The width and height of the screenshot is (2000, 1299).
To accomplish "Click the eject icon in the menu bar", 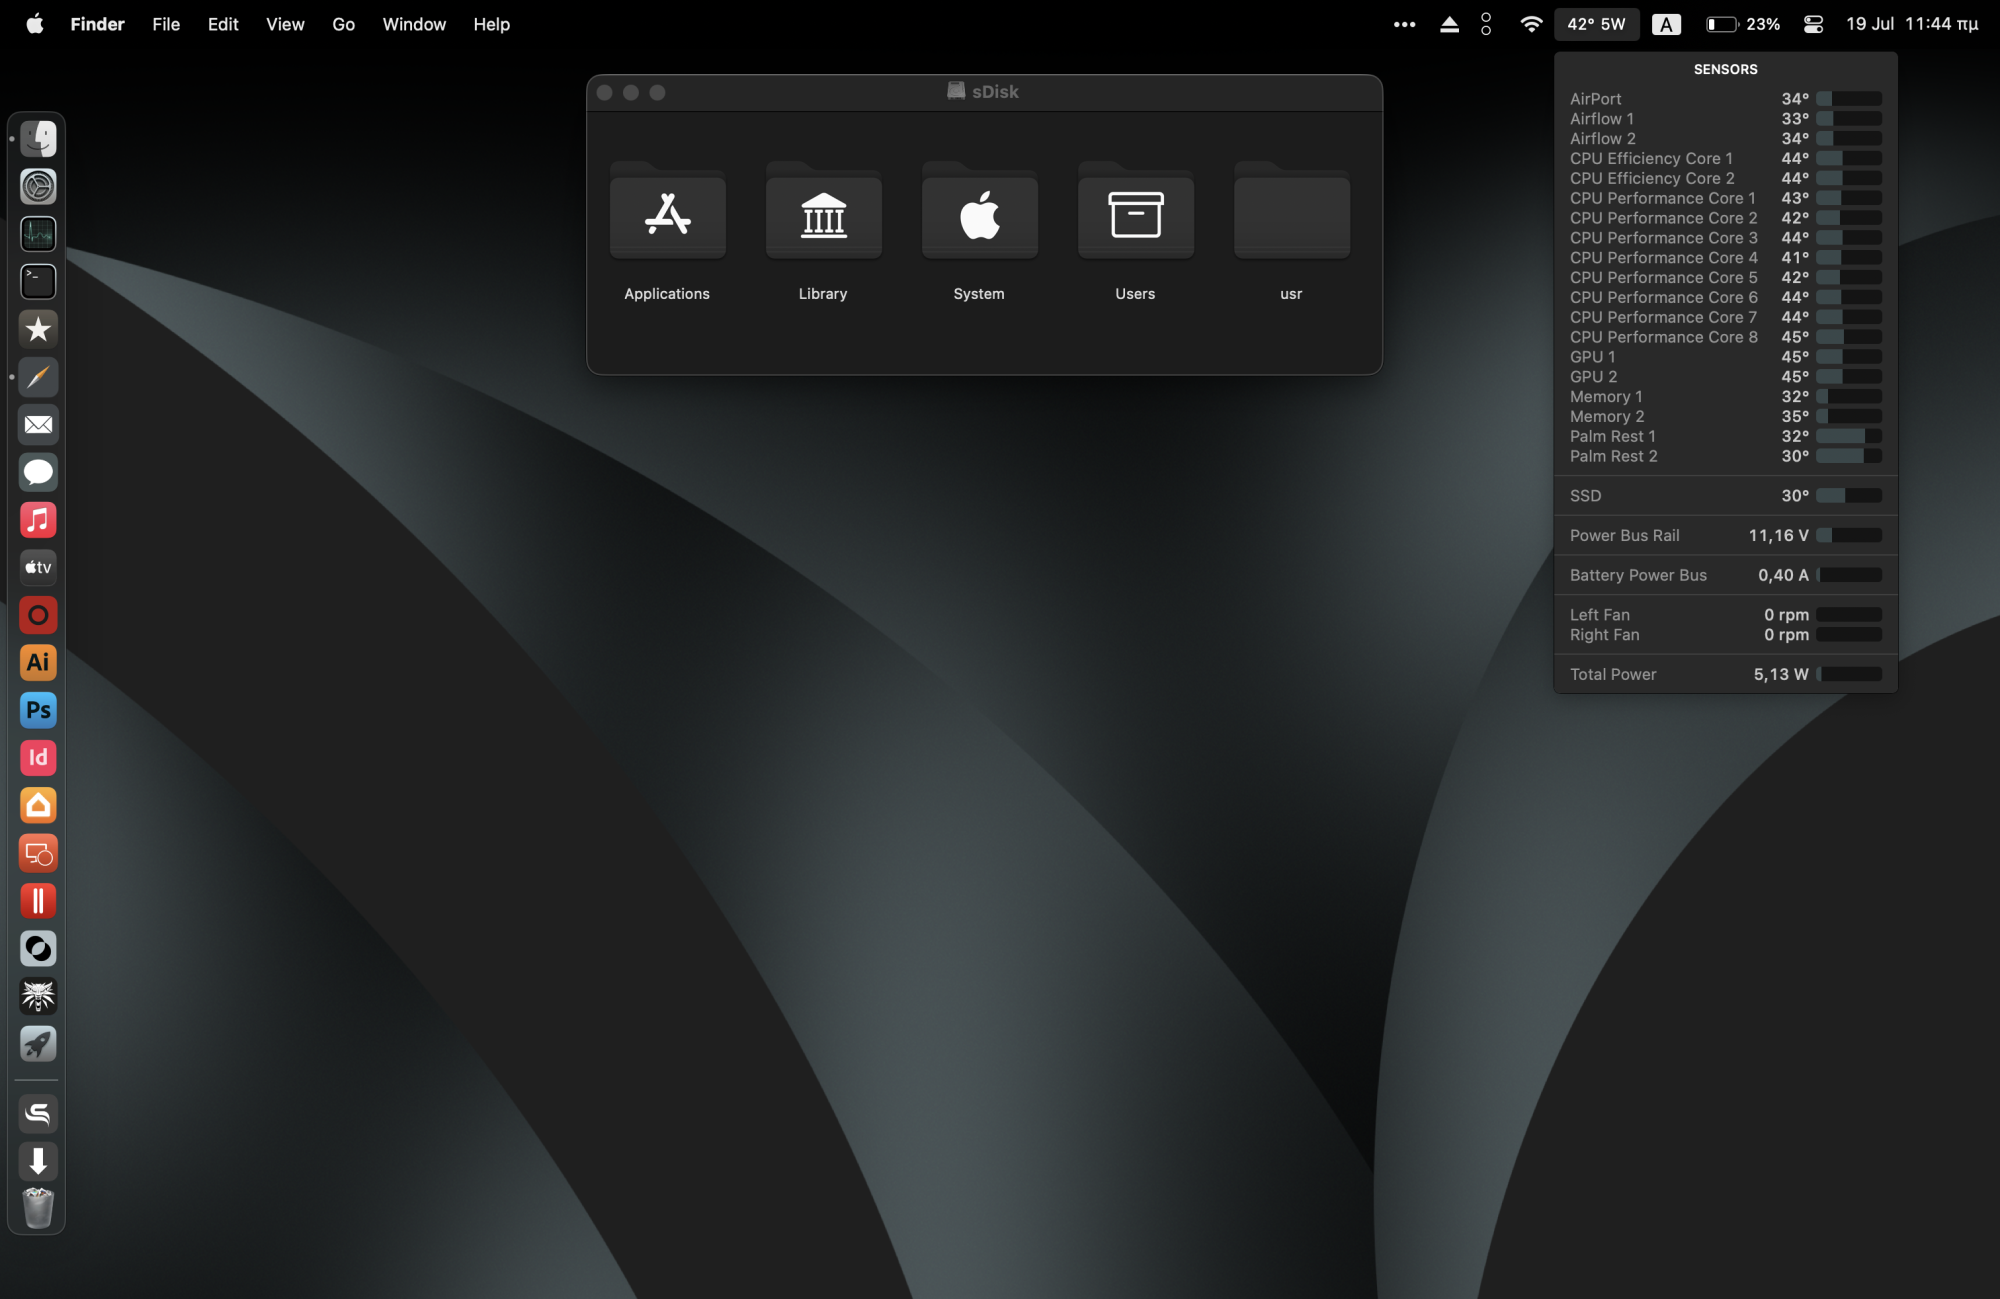I will (x=1449, y=24).
